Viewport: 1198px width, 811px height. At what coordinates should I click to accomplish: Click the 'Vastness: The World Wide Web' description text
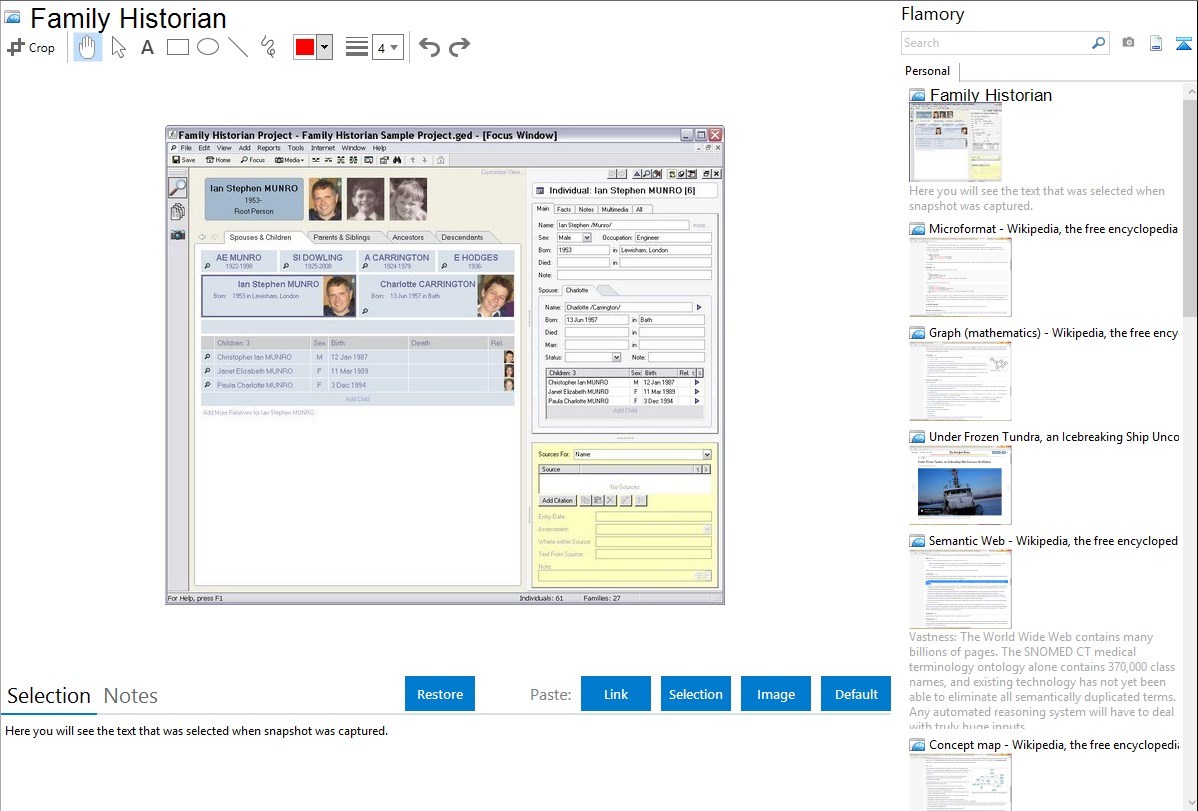tap(1043, 682)
